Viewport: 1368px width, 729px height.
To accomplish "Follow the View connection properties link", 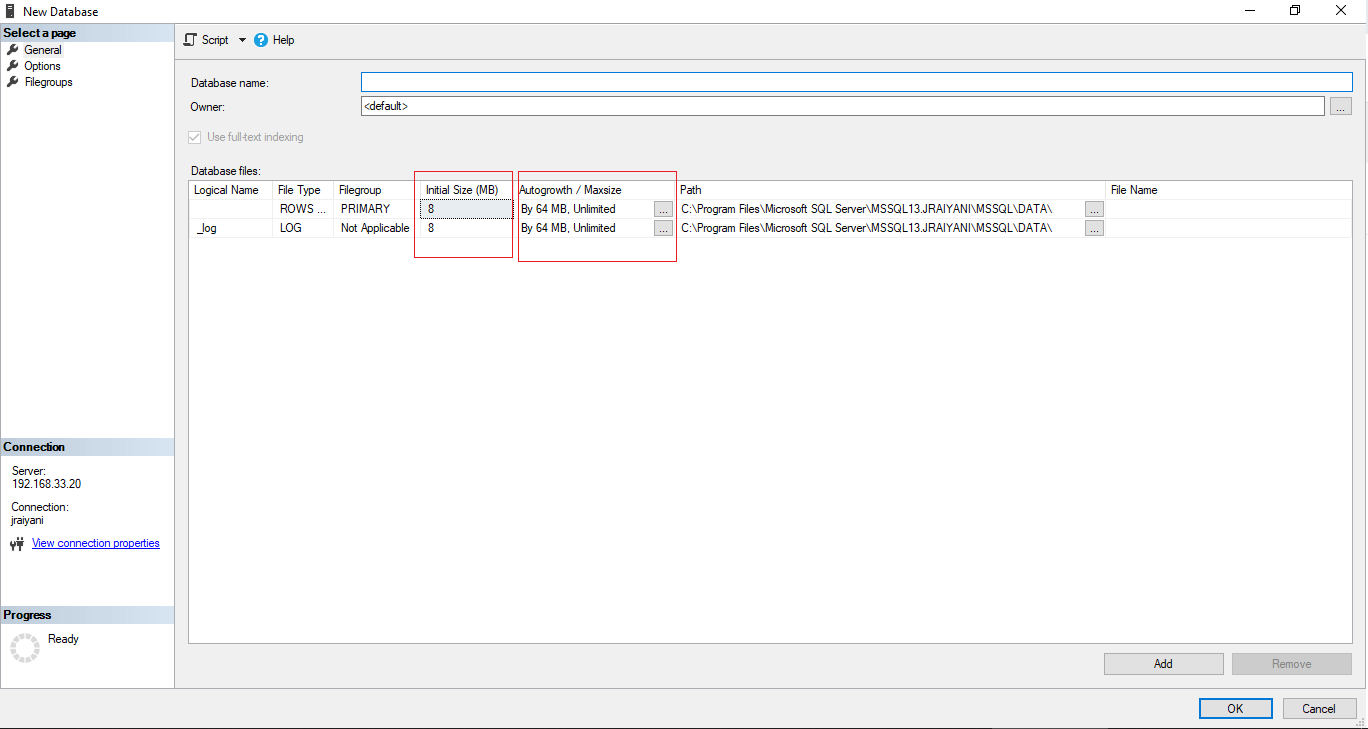I will click(x=95, y=543).
